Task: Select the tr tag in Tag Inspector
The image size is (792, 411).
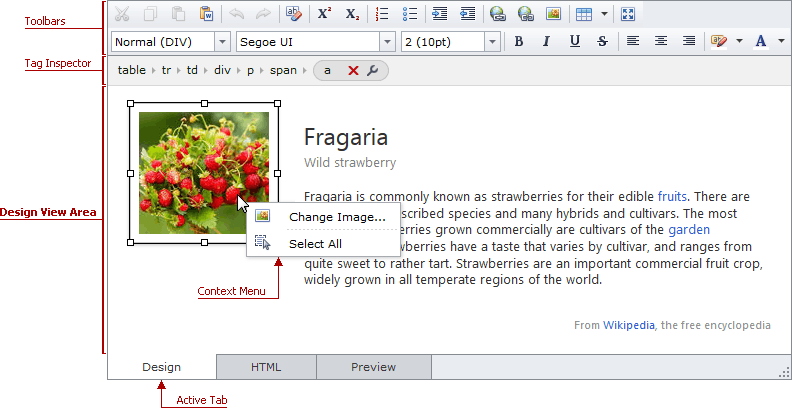Action: (166, 70)
